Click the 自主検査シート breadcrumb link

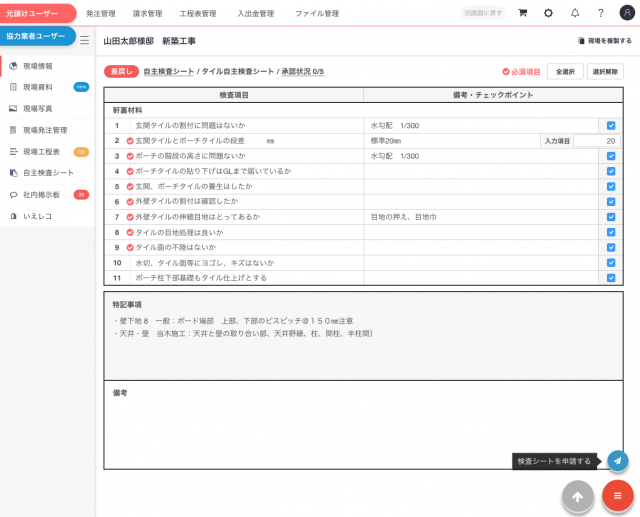click(x=168, y=72)
